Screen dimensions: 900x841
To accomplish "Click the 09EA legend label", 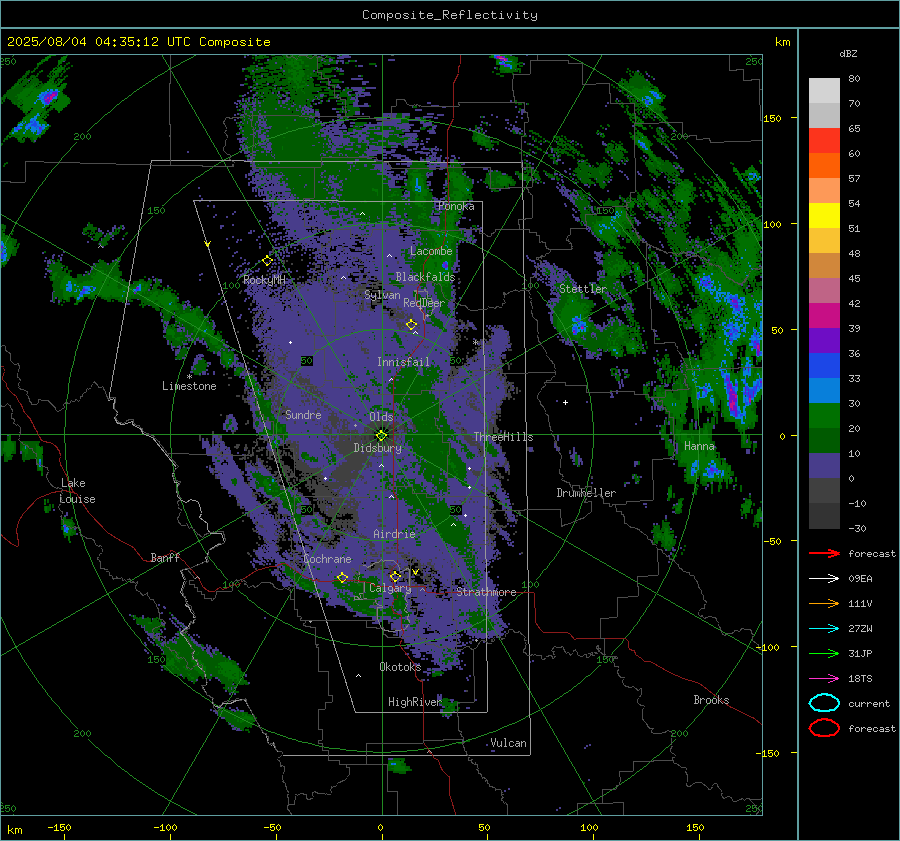I will tap(860, 579).
